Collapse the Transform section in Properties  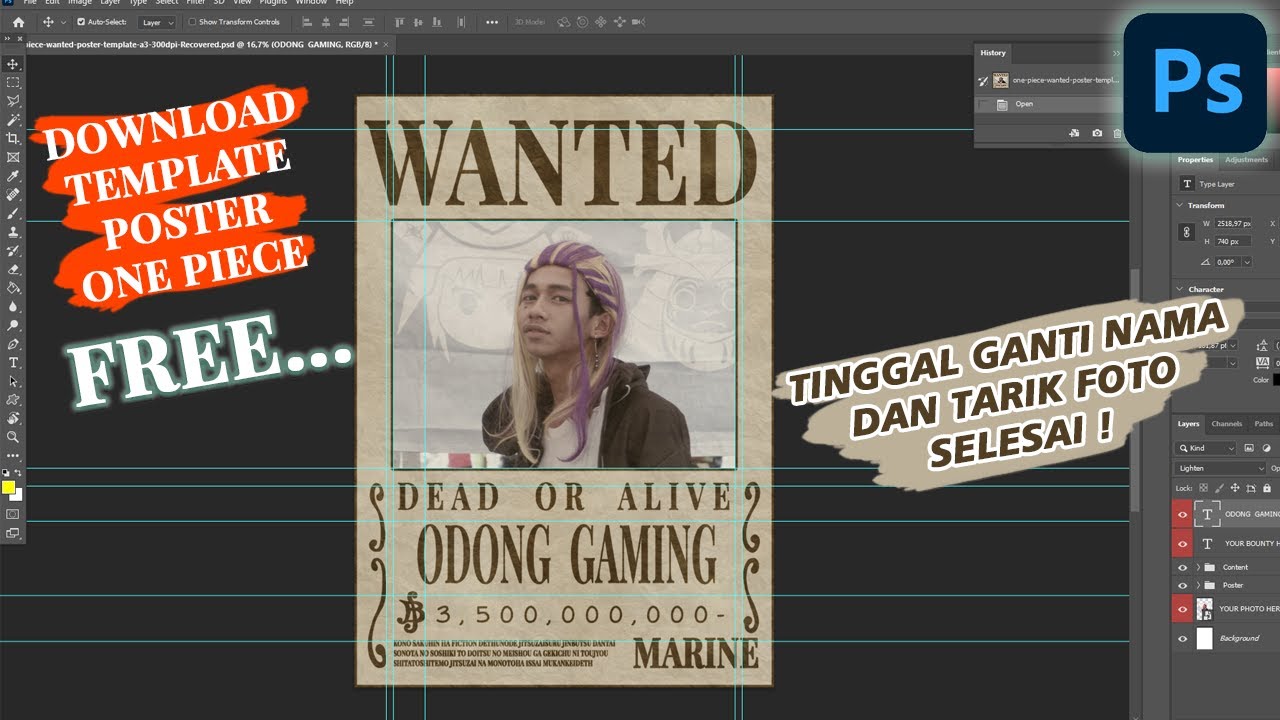1180,205
